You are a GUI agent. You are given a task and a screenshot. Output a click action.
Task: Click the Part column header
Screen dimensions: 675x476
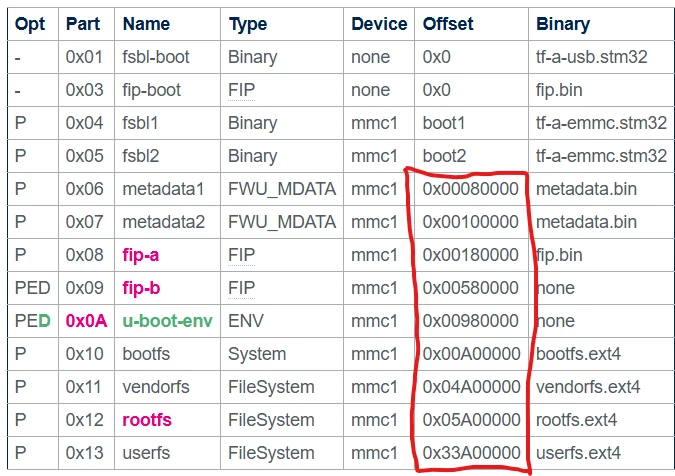[x=83, y=24]
